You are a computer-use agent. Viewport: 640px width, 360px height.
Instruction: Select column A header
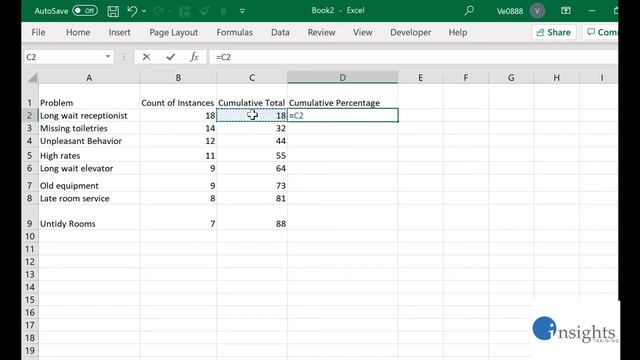pos(89,78)
